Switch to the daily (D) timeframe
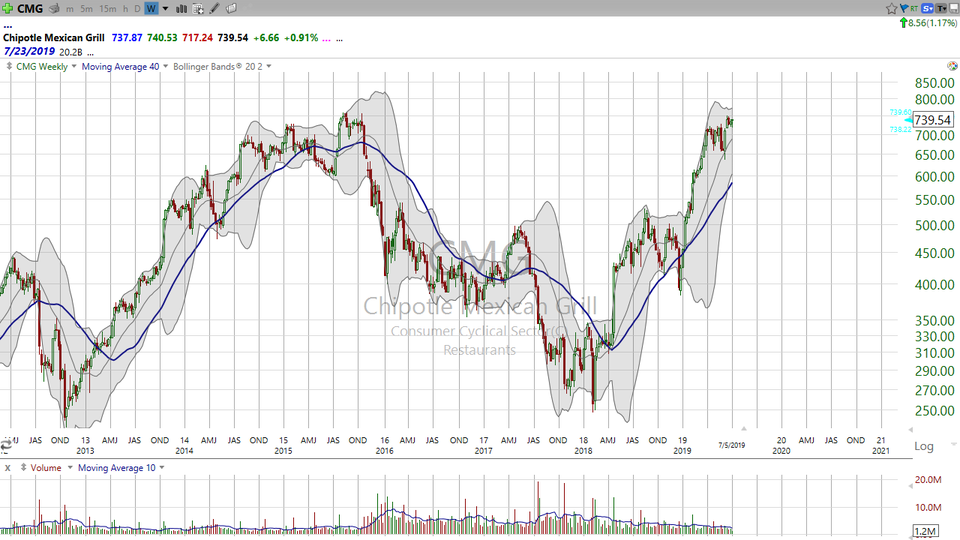The width and height of the screenshot is (960, 540). 137,9
